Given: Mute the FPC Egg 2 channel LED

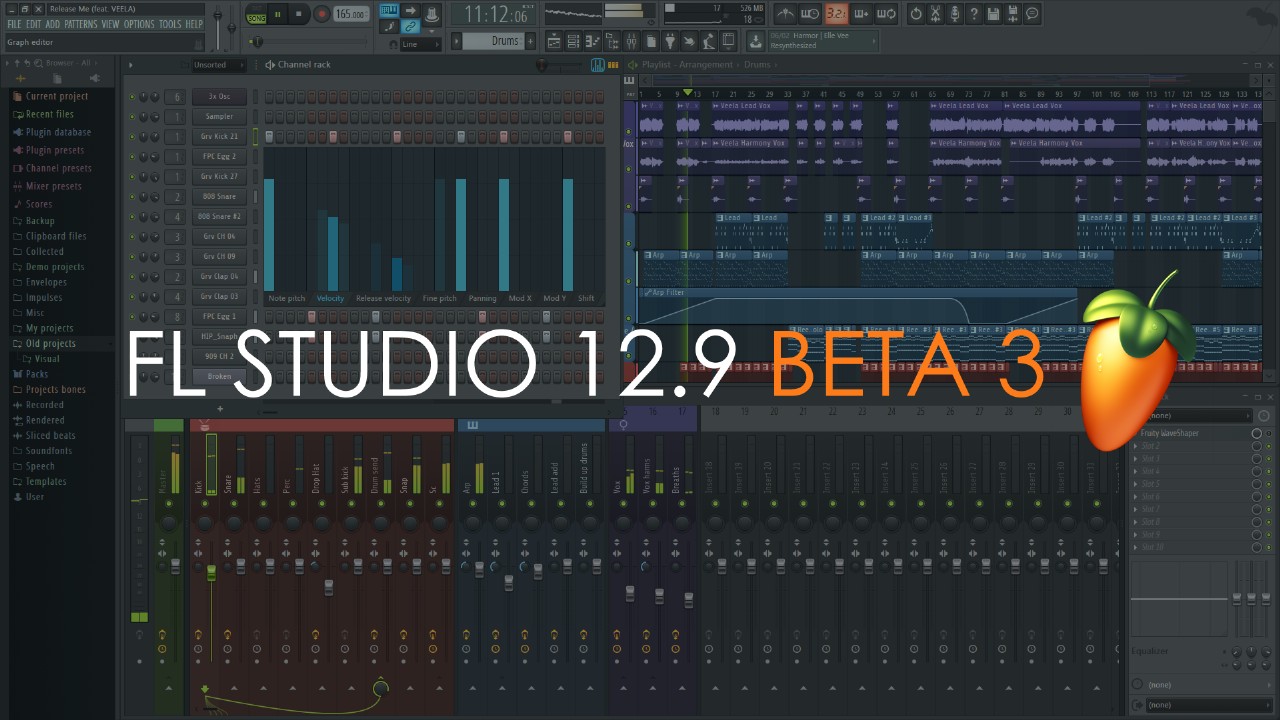Looking at the screenshot, I should coord(131,157).
